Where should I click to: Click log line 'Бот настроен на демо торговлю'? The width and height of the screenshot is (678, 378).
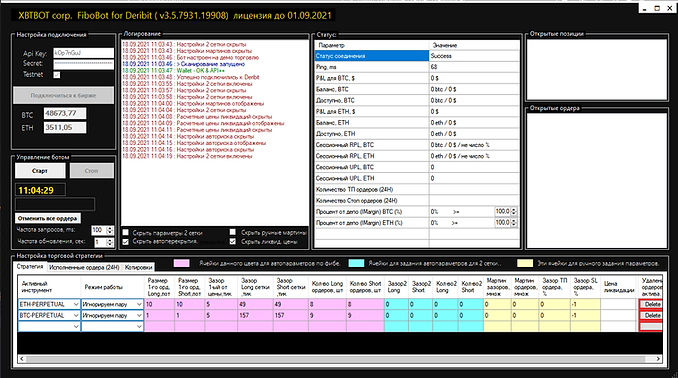click(190, 58)
